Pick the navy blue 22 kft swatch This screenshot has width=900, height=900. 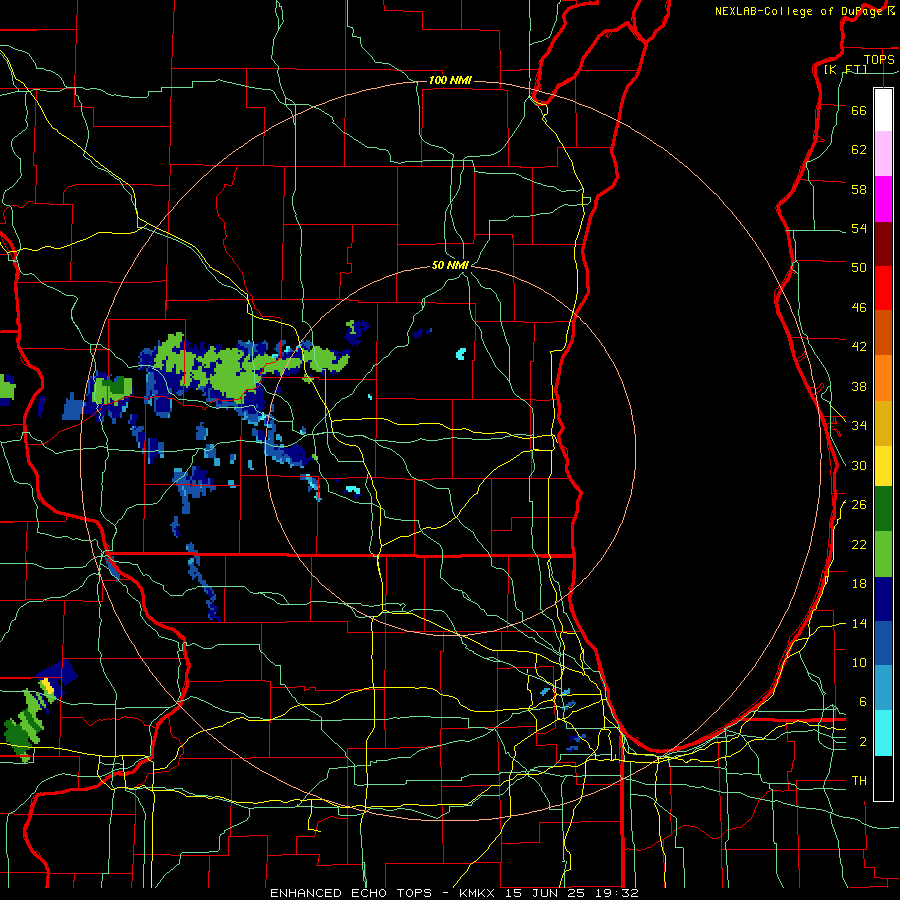[x=883, y=599]
